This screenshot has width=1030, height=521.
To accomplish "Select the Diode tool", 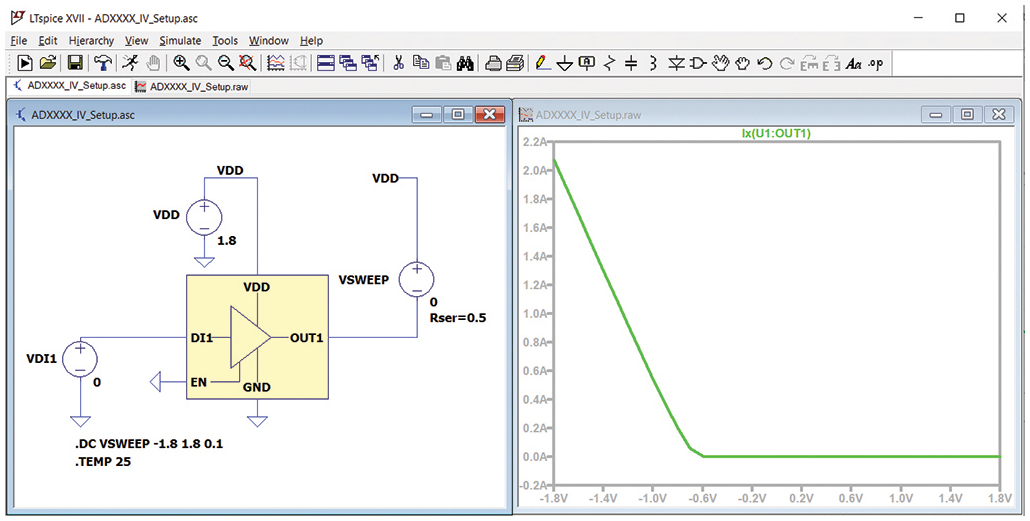I will 676,63.
